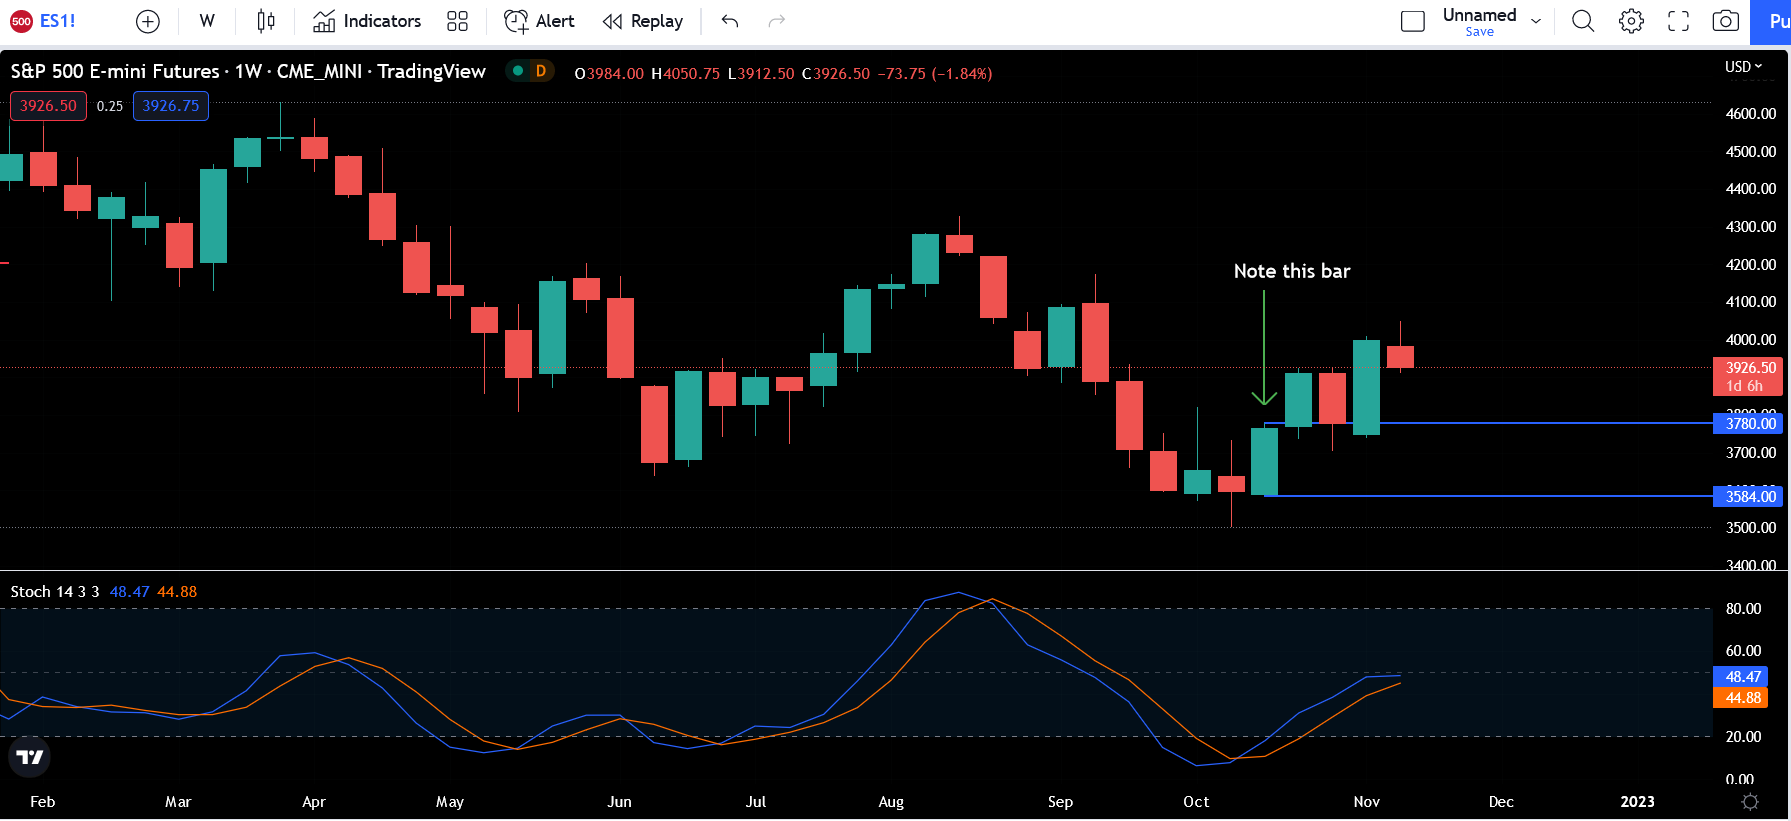Screen dimensions: 1791x821
Task: Expand the Unnamed layout dropdown
Action: [1536, 21]
